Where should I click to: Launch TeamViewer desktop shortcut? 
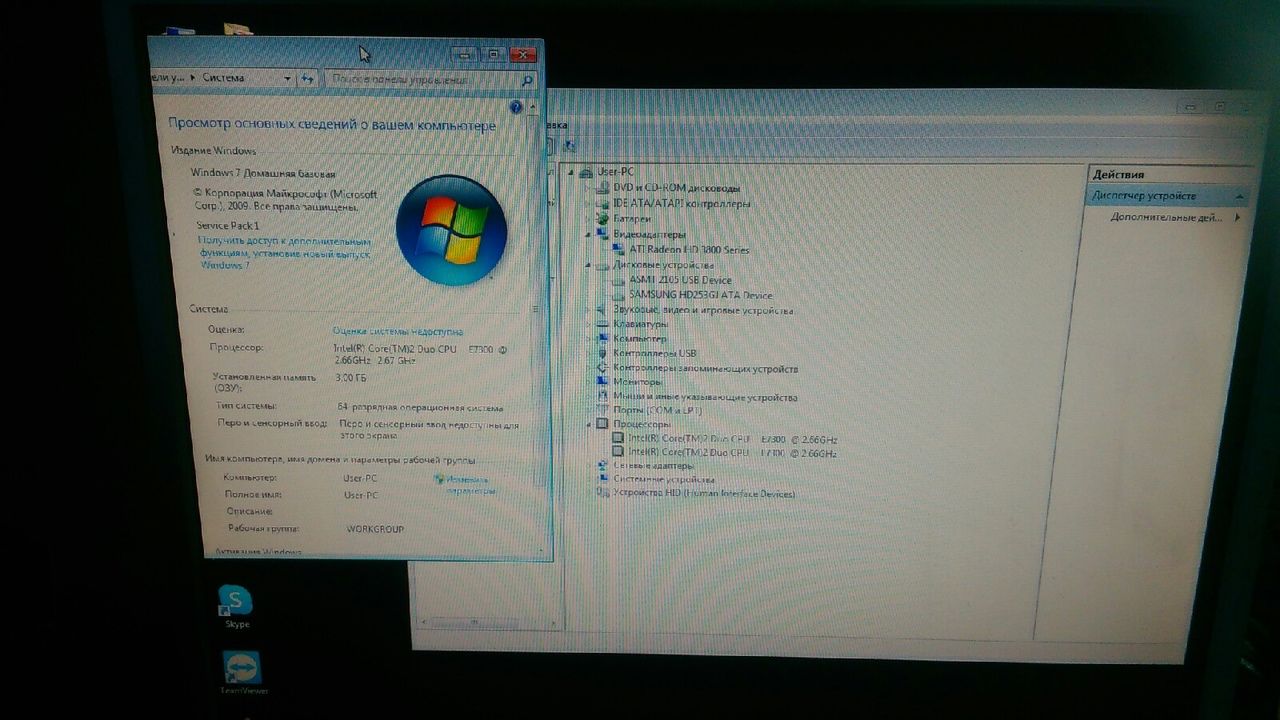(242, 669)
